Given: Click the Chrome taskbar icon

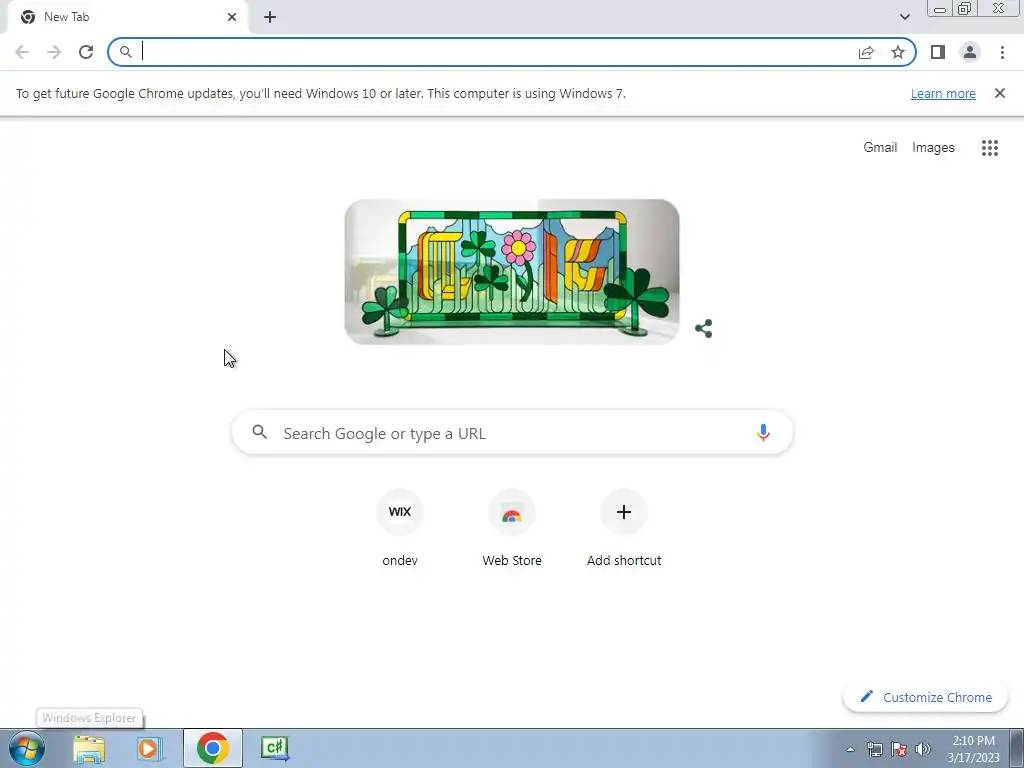Looking at the screenshot, I should pyautogui.click(x=212, y=748).
